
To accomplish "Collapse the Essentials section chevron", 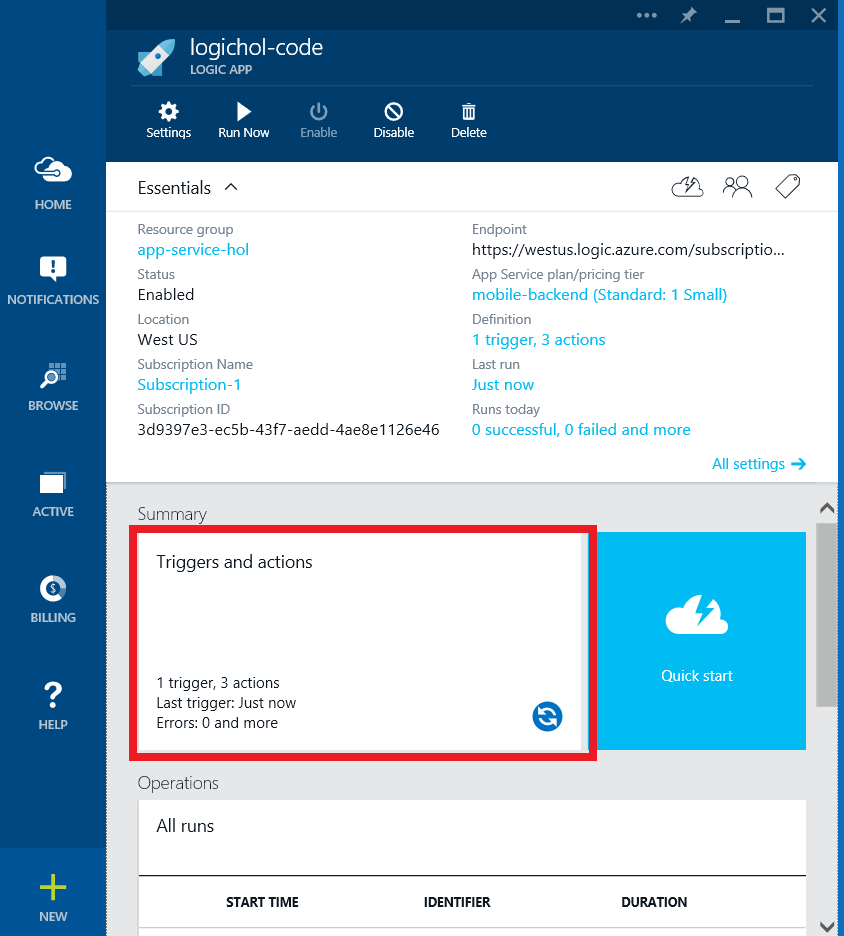I will pyautogui.click(x=231, y=187).
